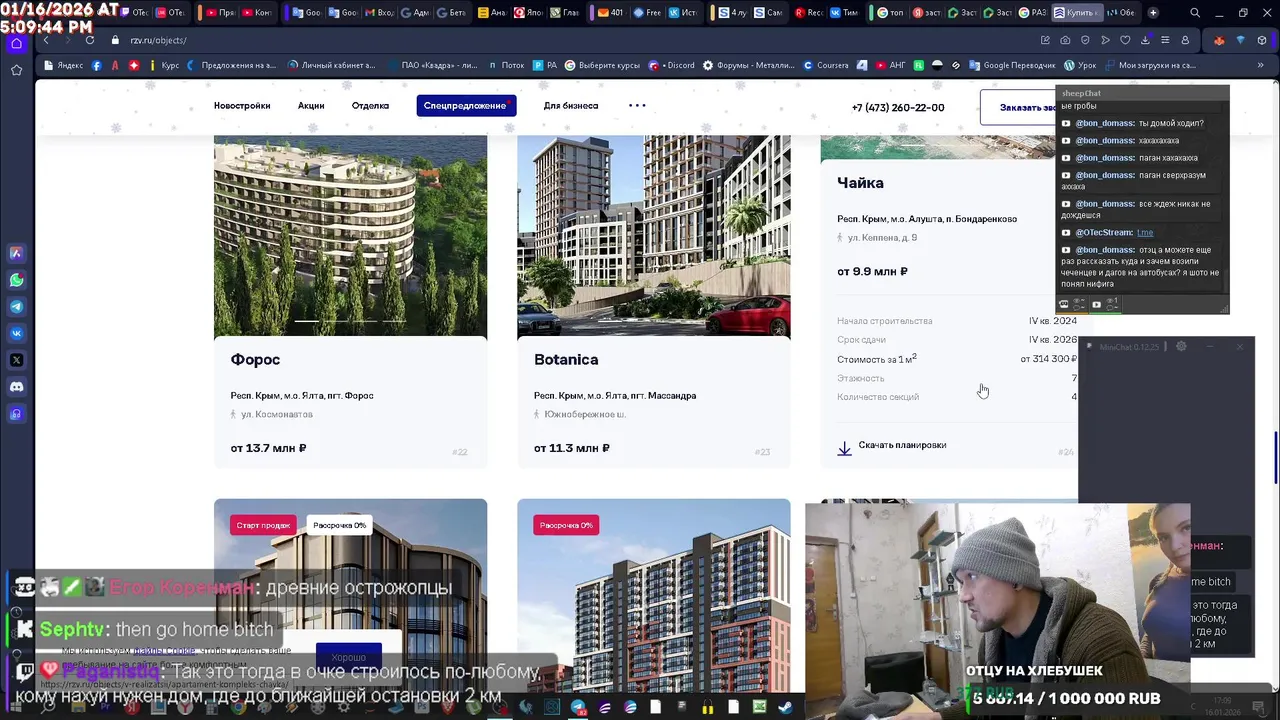Open the Выберите курсы bookmark
The width and height of the screenshot is (1280, 720).
tap(602, 65)
